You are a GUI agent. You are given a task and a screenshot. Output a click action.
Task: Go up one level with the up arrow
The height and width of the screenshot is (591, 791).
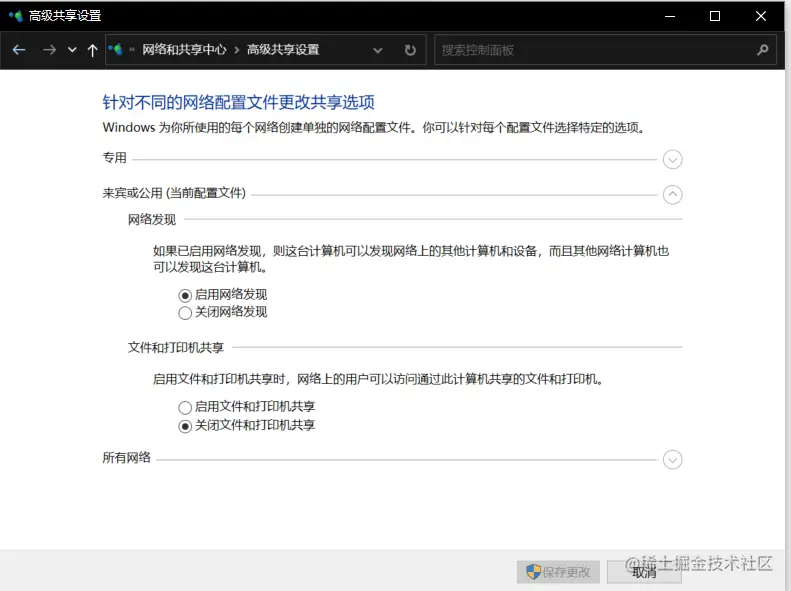point(92,50)
